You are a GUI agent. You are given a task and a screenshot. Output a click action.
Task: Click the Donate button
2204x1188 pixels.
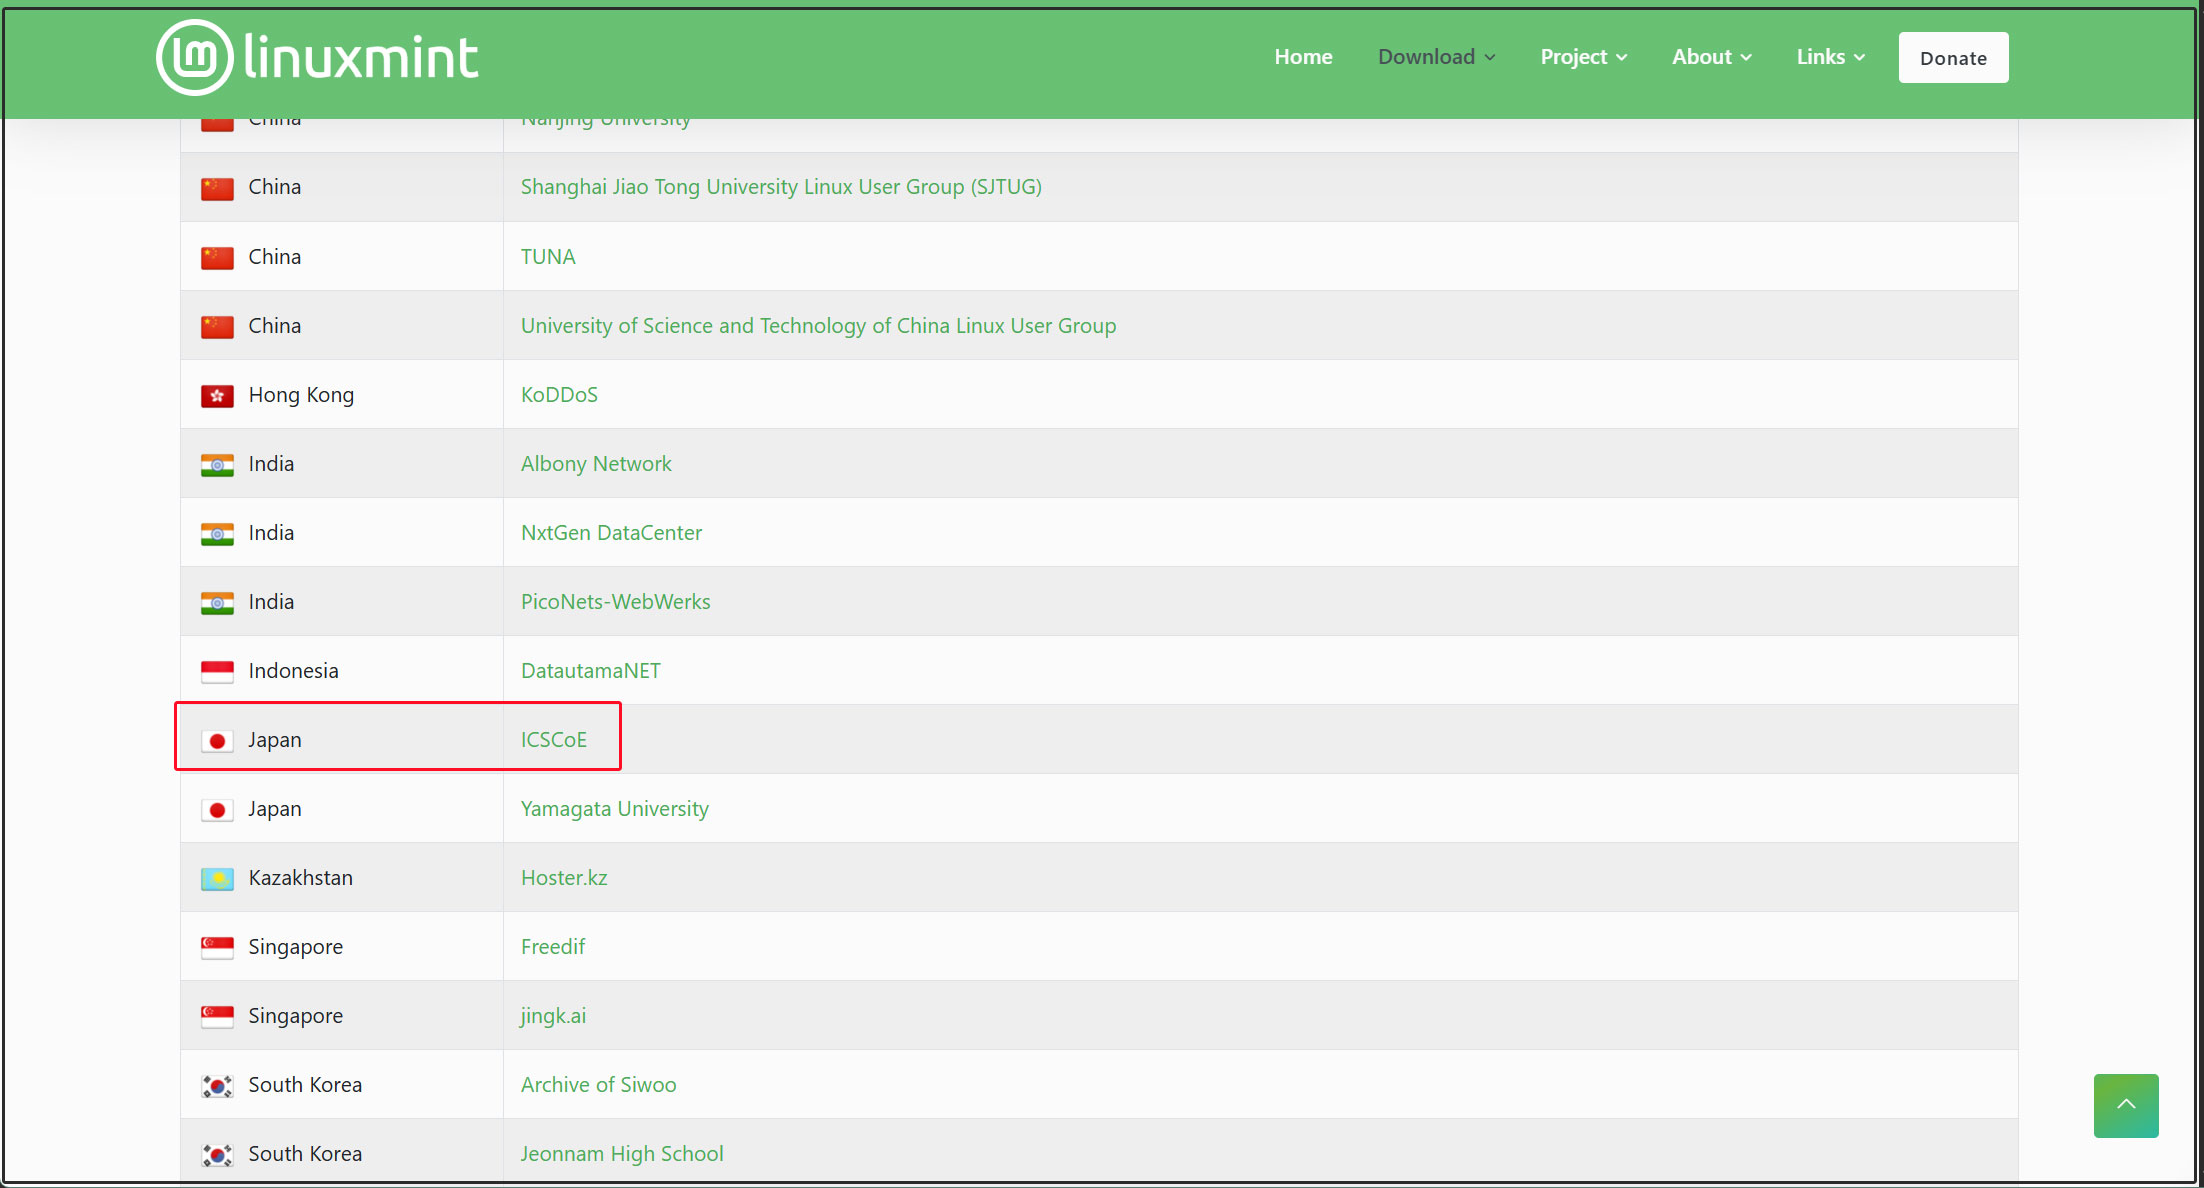[x=1953, y=58]
